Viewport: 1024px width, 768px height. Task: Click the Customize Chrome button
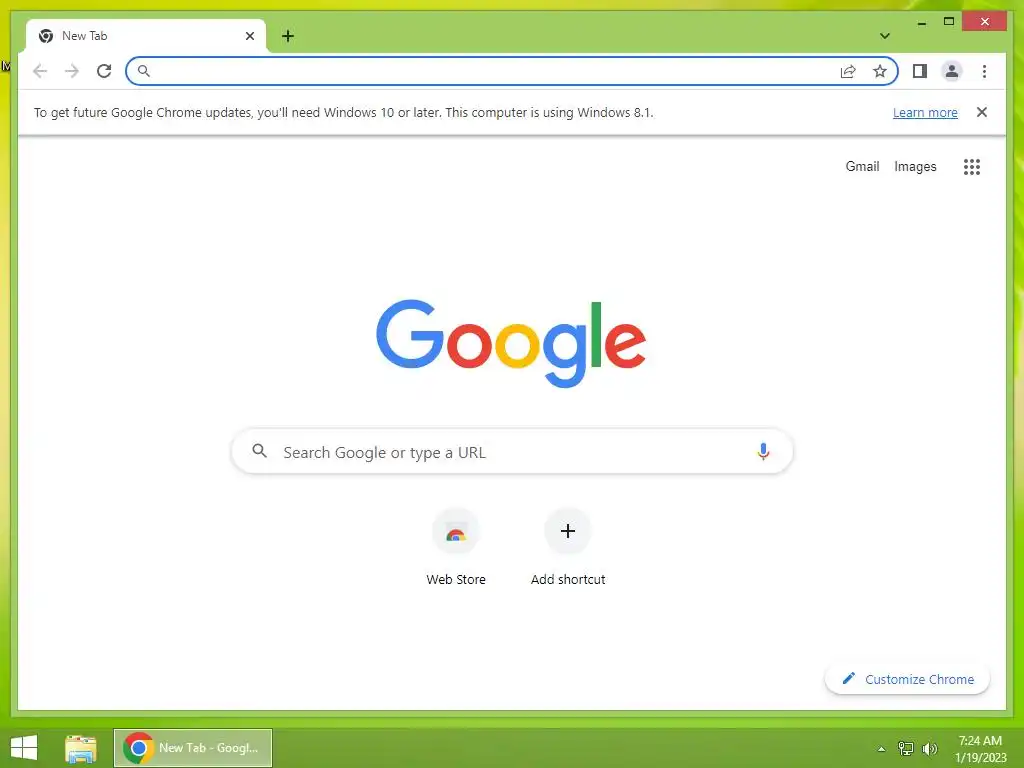[x=907, y=679]
